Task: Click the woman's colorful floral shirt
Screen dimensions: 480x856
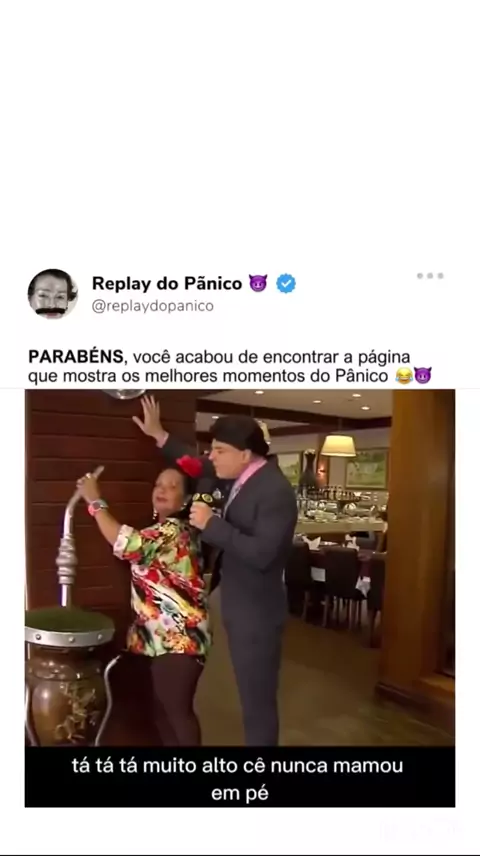Action: pos(165,587)
